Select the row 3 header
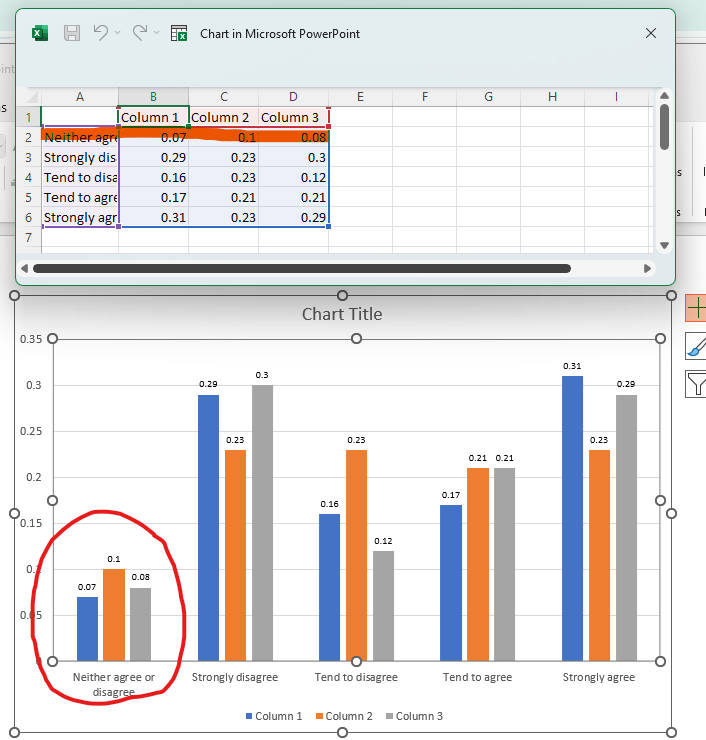This screenshot has width=706, height=740. click(x=28, y=157)
